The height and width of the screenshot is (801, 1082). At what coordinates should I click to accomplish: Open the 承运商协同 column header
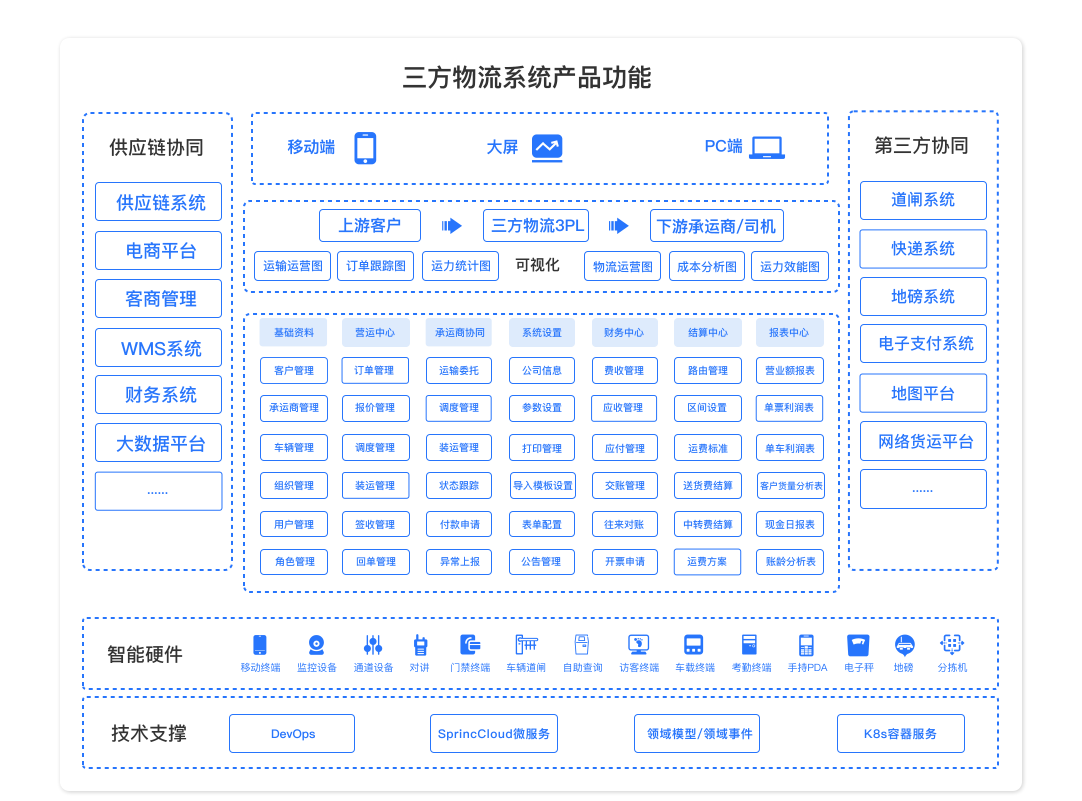tap(459, 333)
